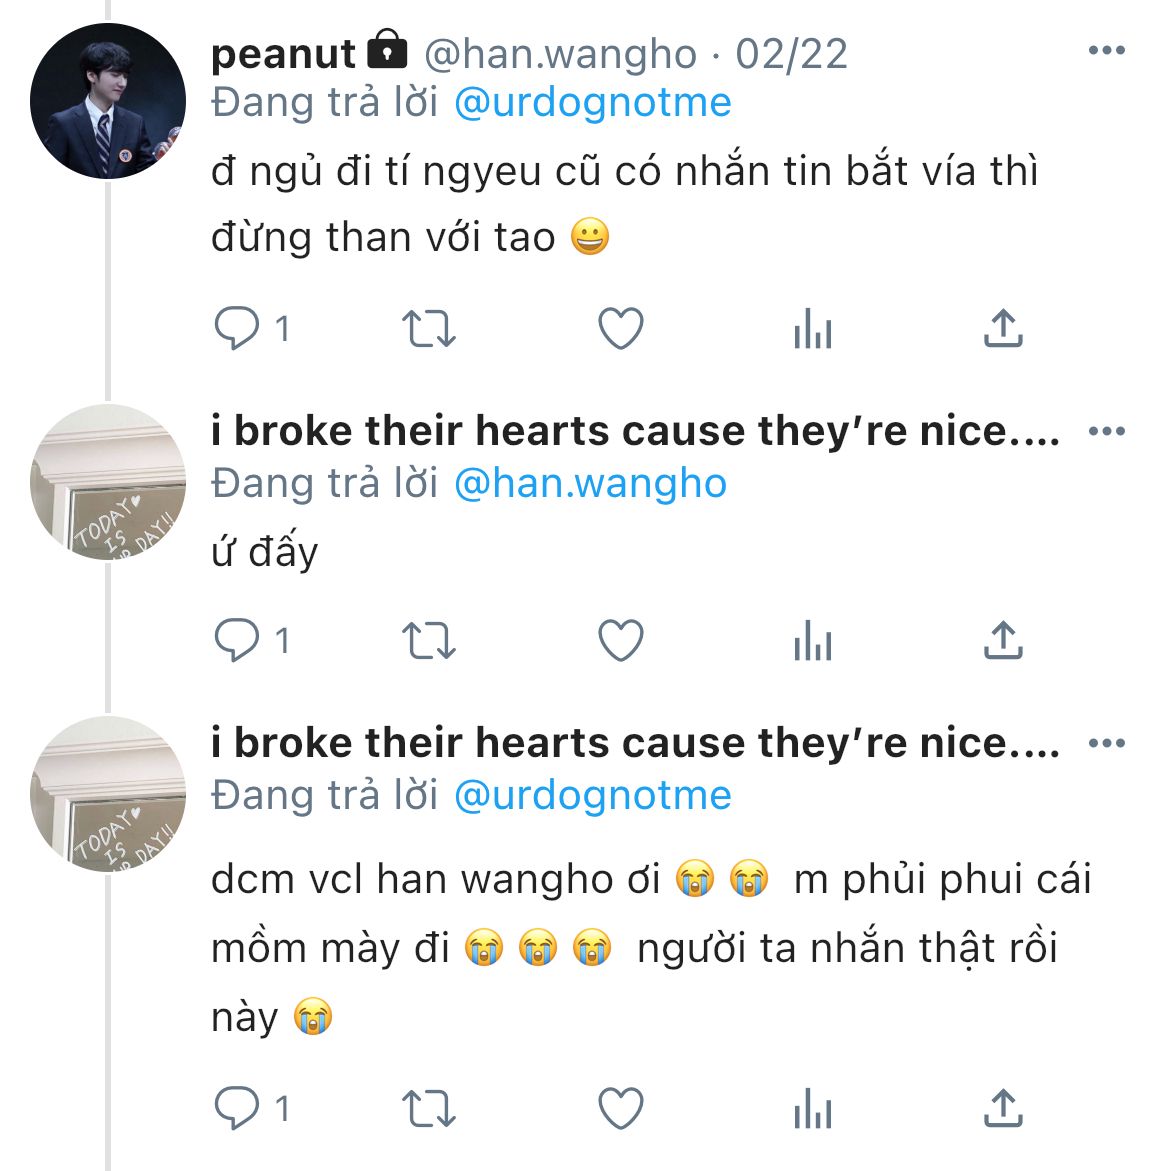The height and width of the screenshot is (1171, 1170).
Task: Open @urdognotme mention in peanut's tweet
Action: click(x=593, y=102)
